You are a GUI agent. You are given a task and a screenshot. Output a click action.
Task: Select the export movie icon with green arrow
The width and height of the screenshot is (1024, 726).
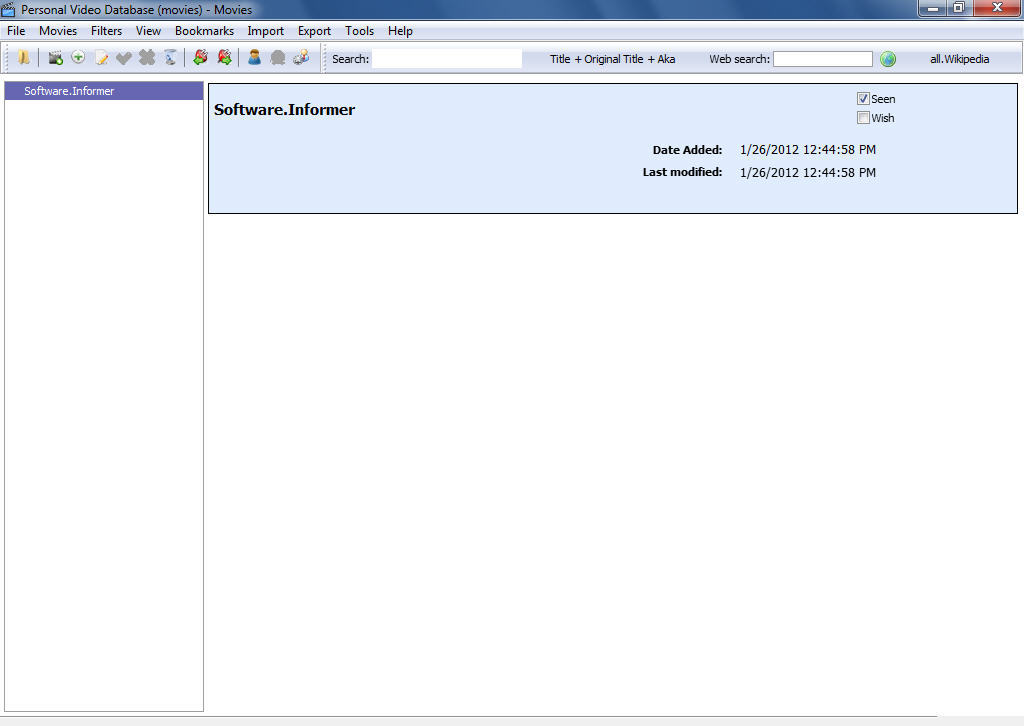(x=225, y=57)
